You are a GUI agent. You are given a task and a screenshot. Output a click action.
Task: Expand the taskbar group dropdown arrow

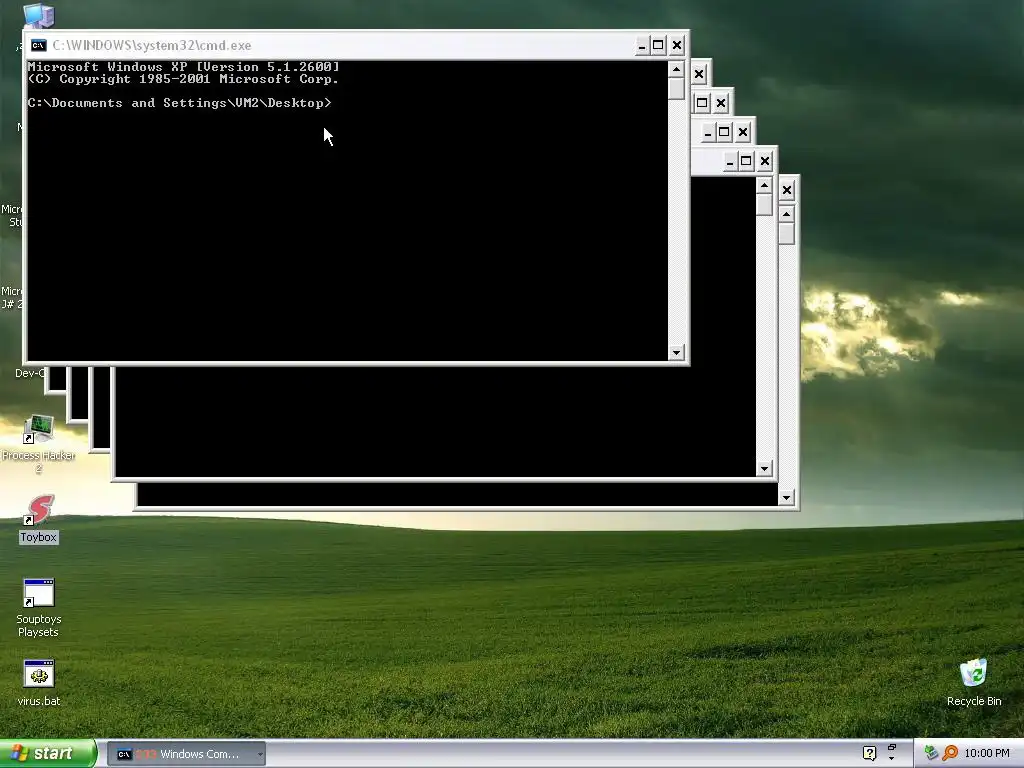point(260,754)
